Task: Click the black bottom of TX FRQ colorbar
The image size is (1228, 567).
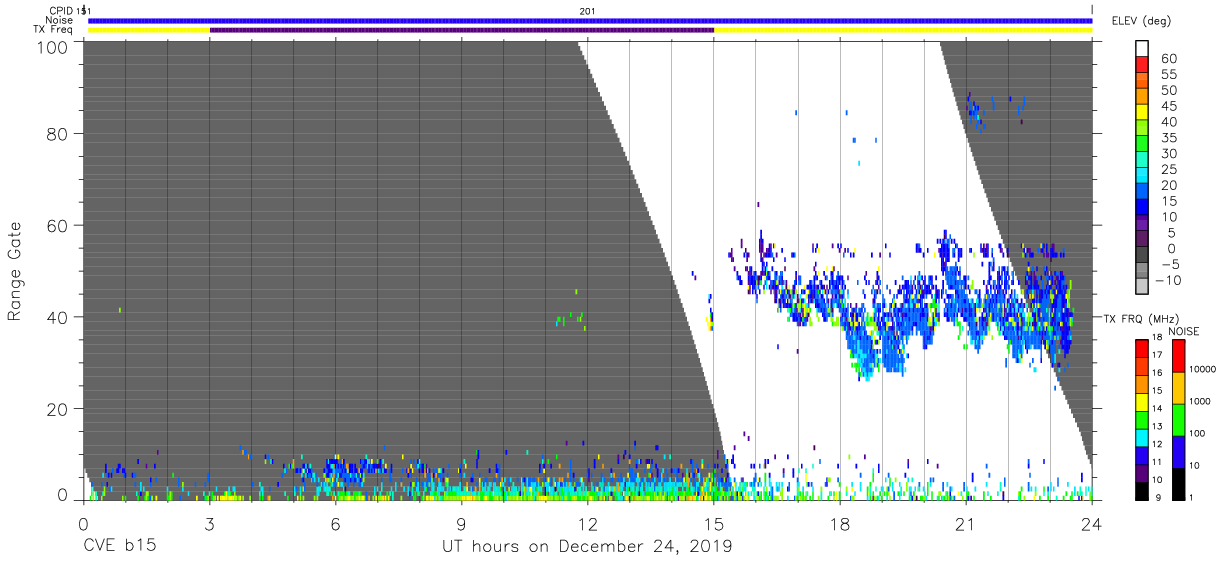Action: tap(1141, 489)
